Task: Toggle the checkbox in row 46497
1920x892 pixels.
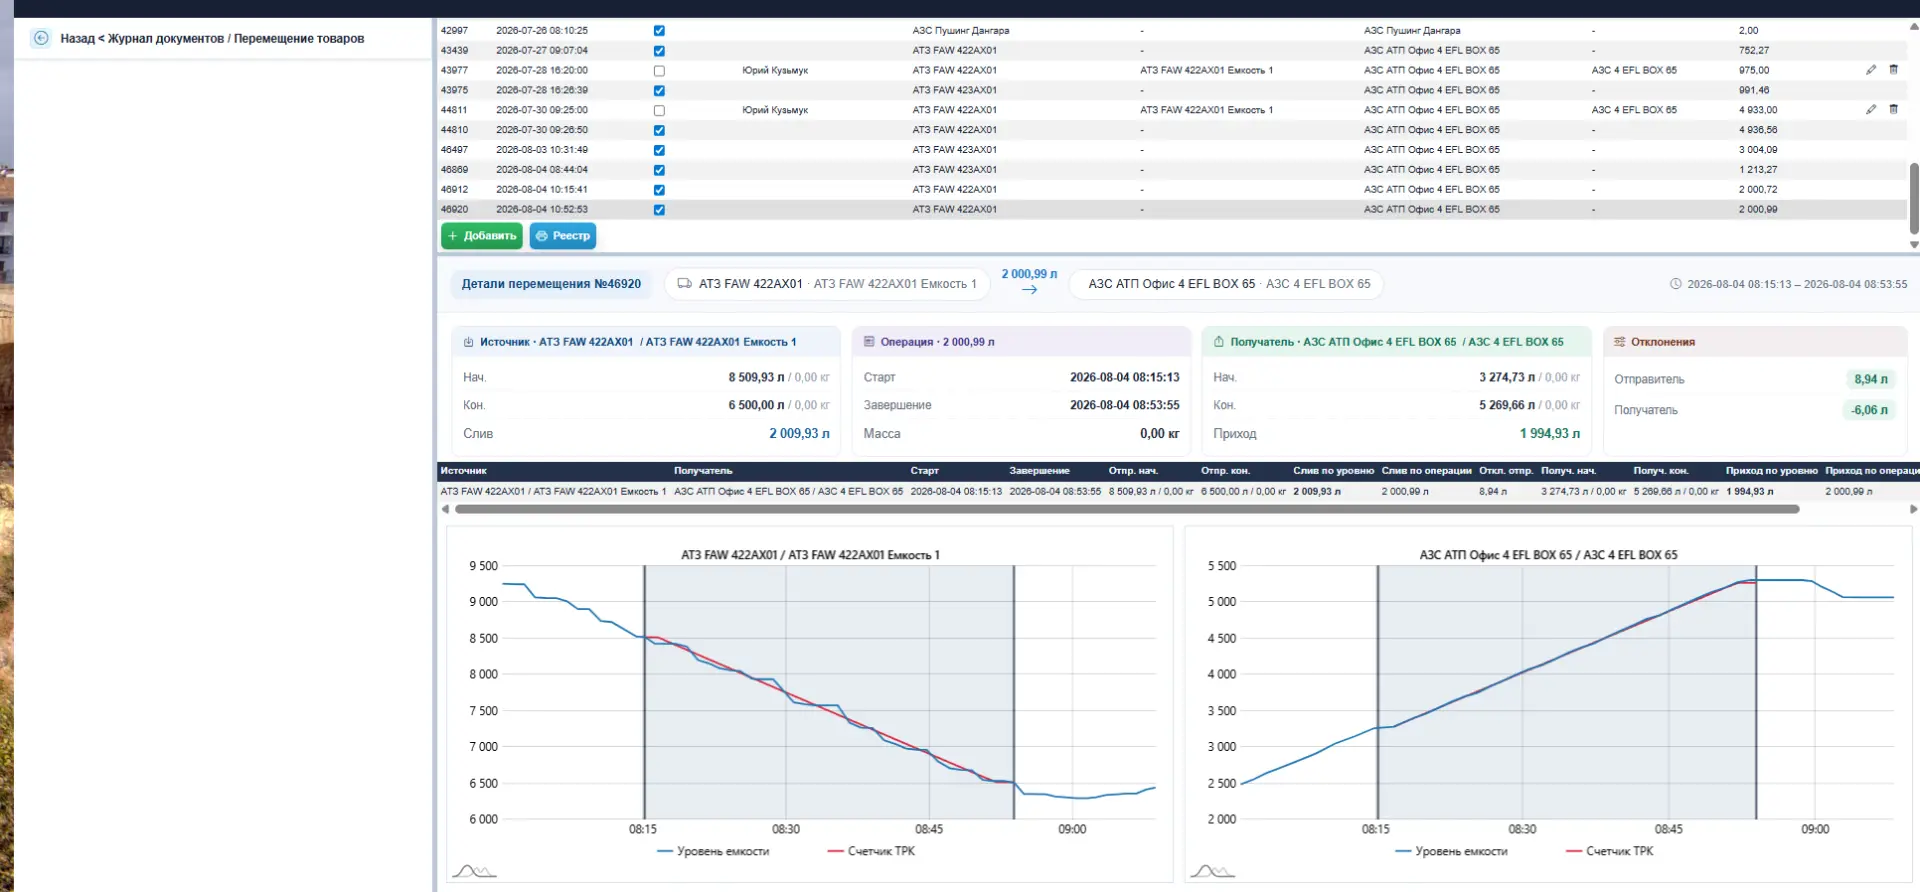Action: tap(659, 150)
